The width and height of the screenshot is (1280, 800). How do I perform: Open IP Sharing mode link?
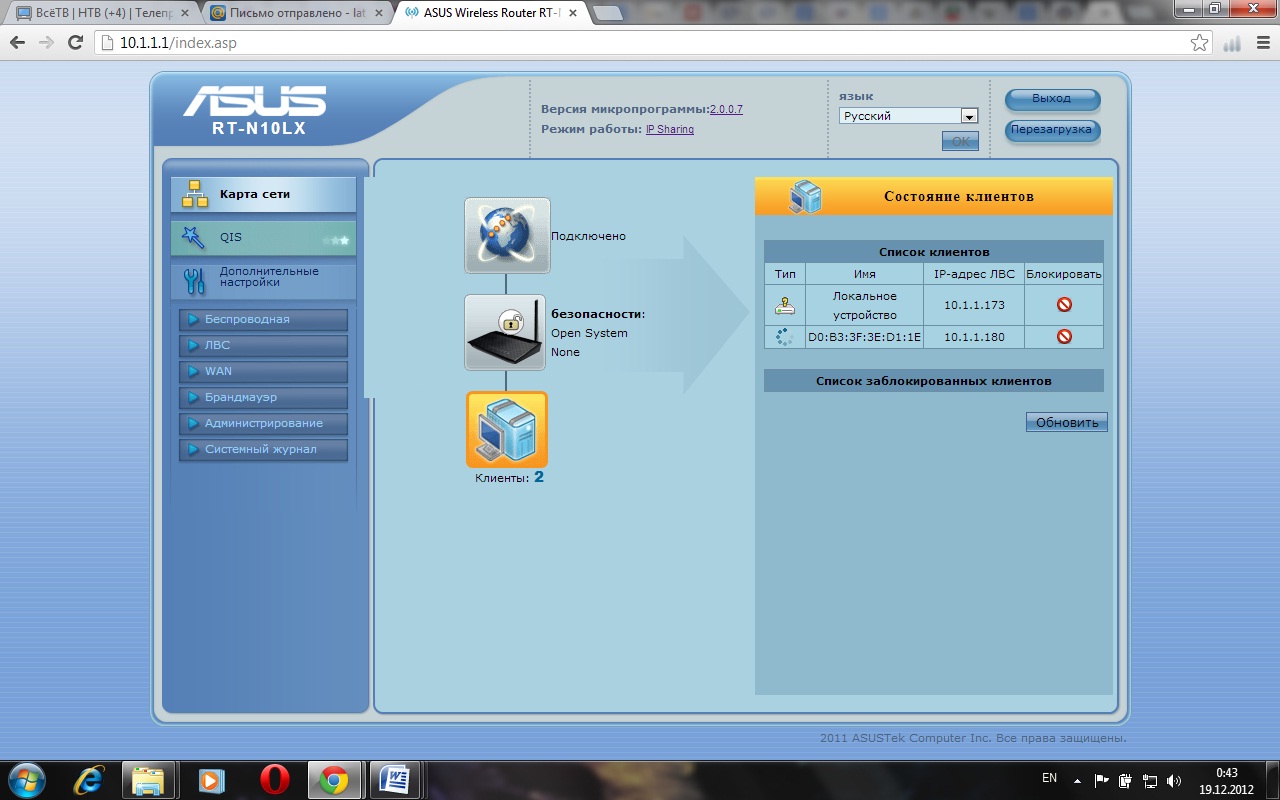tap(670, 130)
